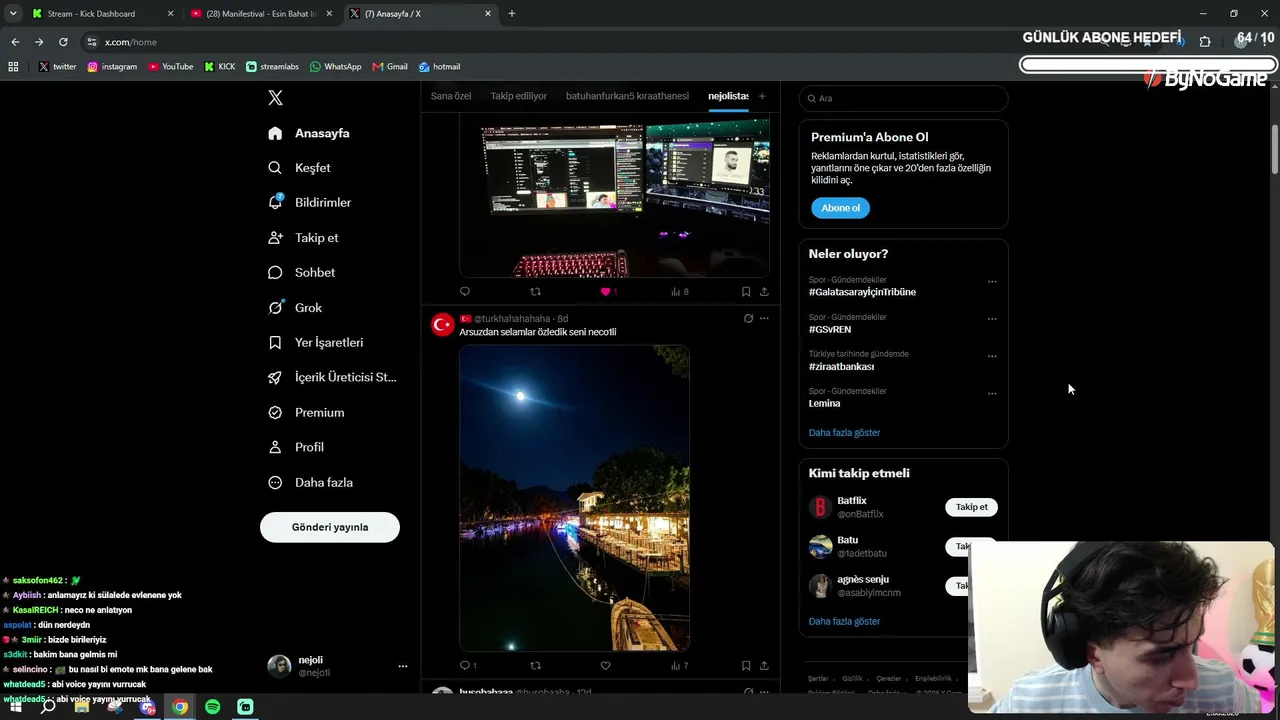Open the #GSvREN trend
1280x720 pixels.
(x=830, y=329)
